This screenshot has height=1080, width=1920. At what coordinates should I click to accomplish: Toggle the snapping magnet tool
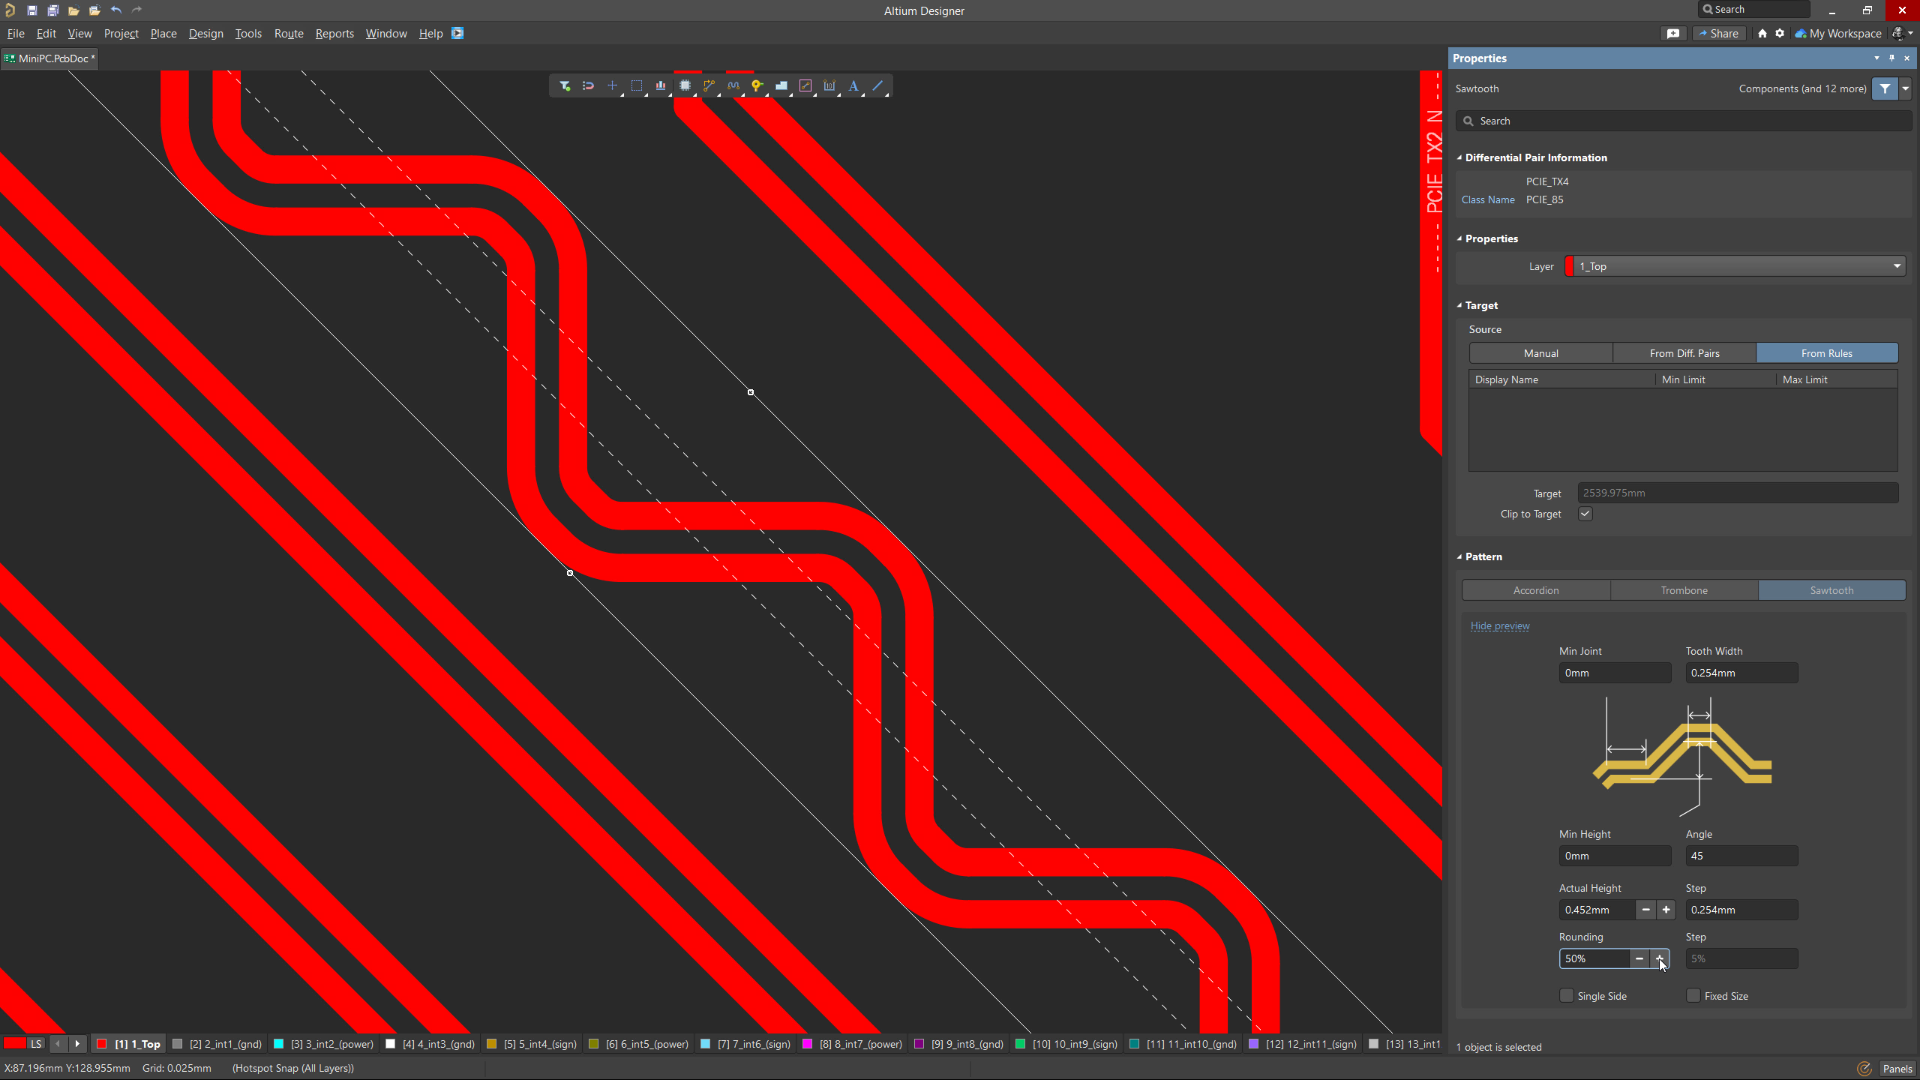[x=589, y=86]
